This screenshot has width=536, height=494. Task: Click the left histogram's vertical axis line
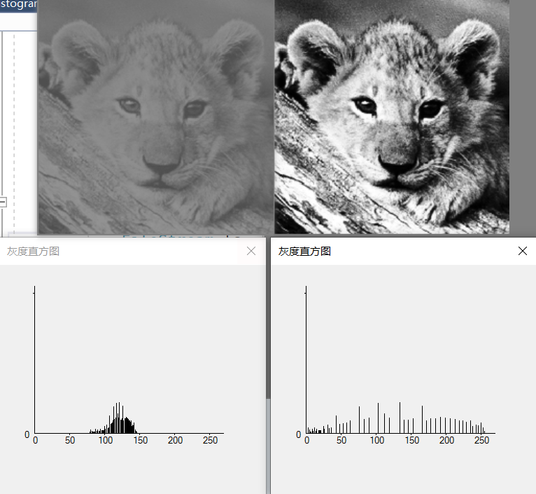[34, 360]
